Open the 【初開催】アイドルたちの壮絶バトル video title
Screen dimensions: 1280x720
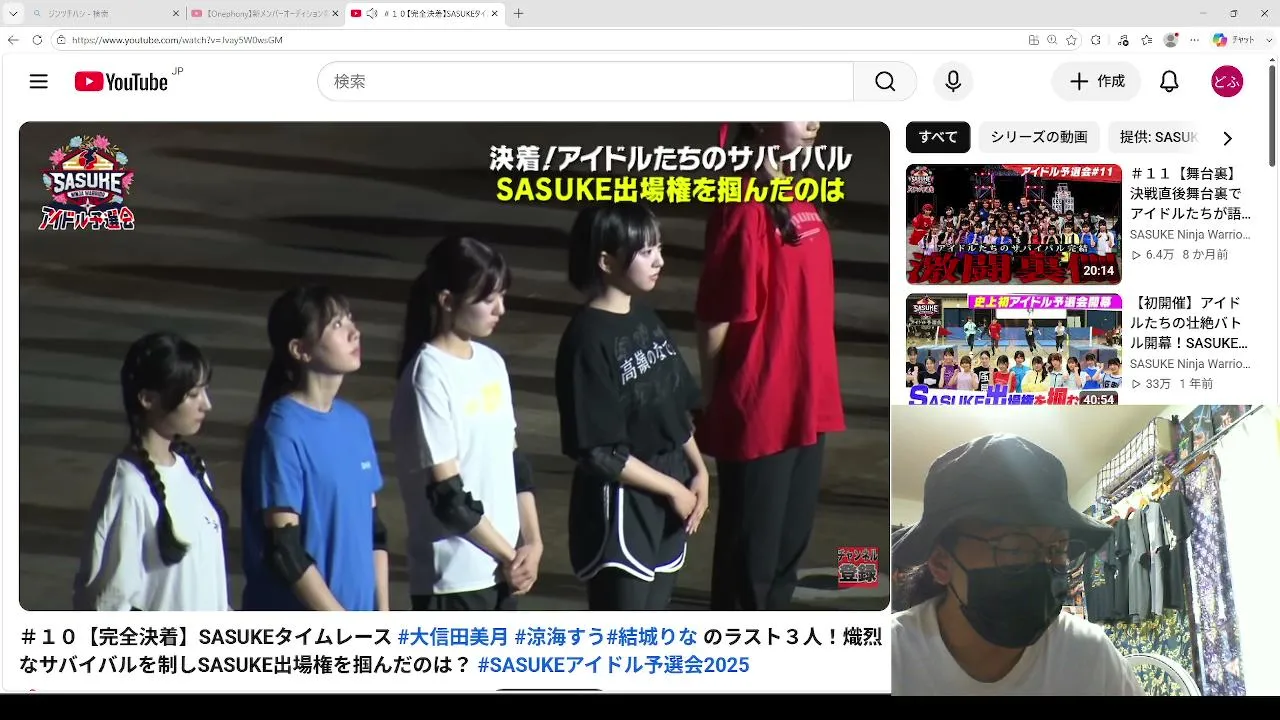[x=1190, y=323]
